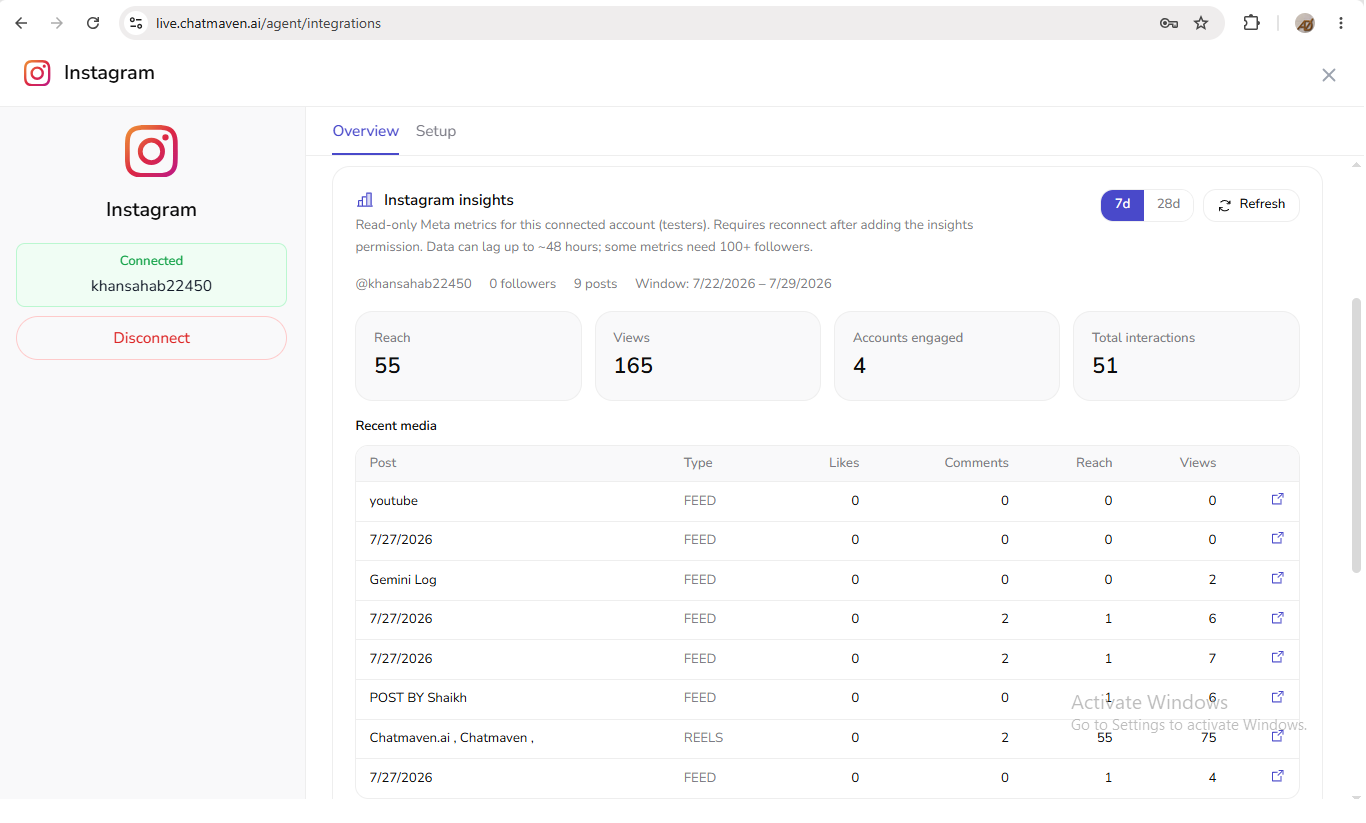The image size is (1366, 823).
Task: Click the large Instagram logo in sidebar
Action: [x=151, y=151]
